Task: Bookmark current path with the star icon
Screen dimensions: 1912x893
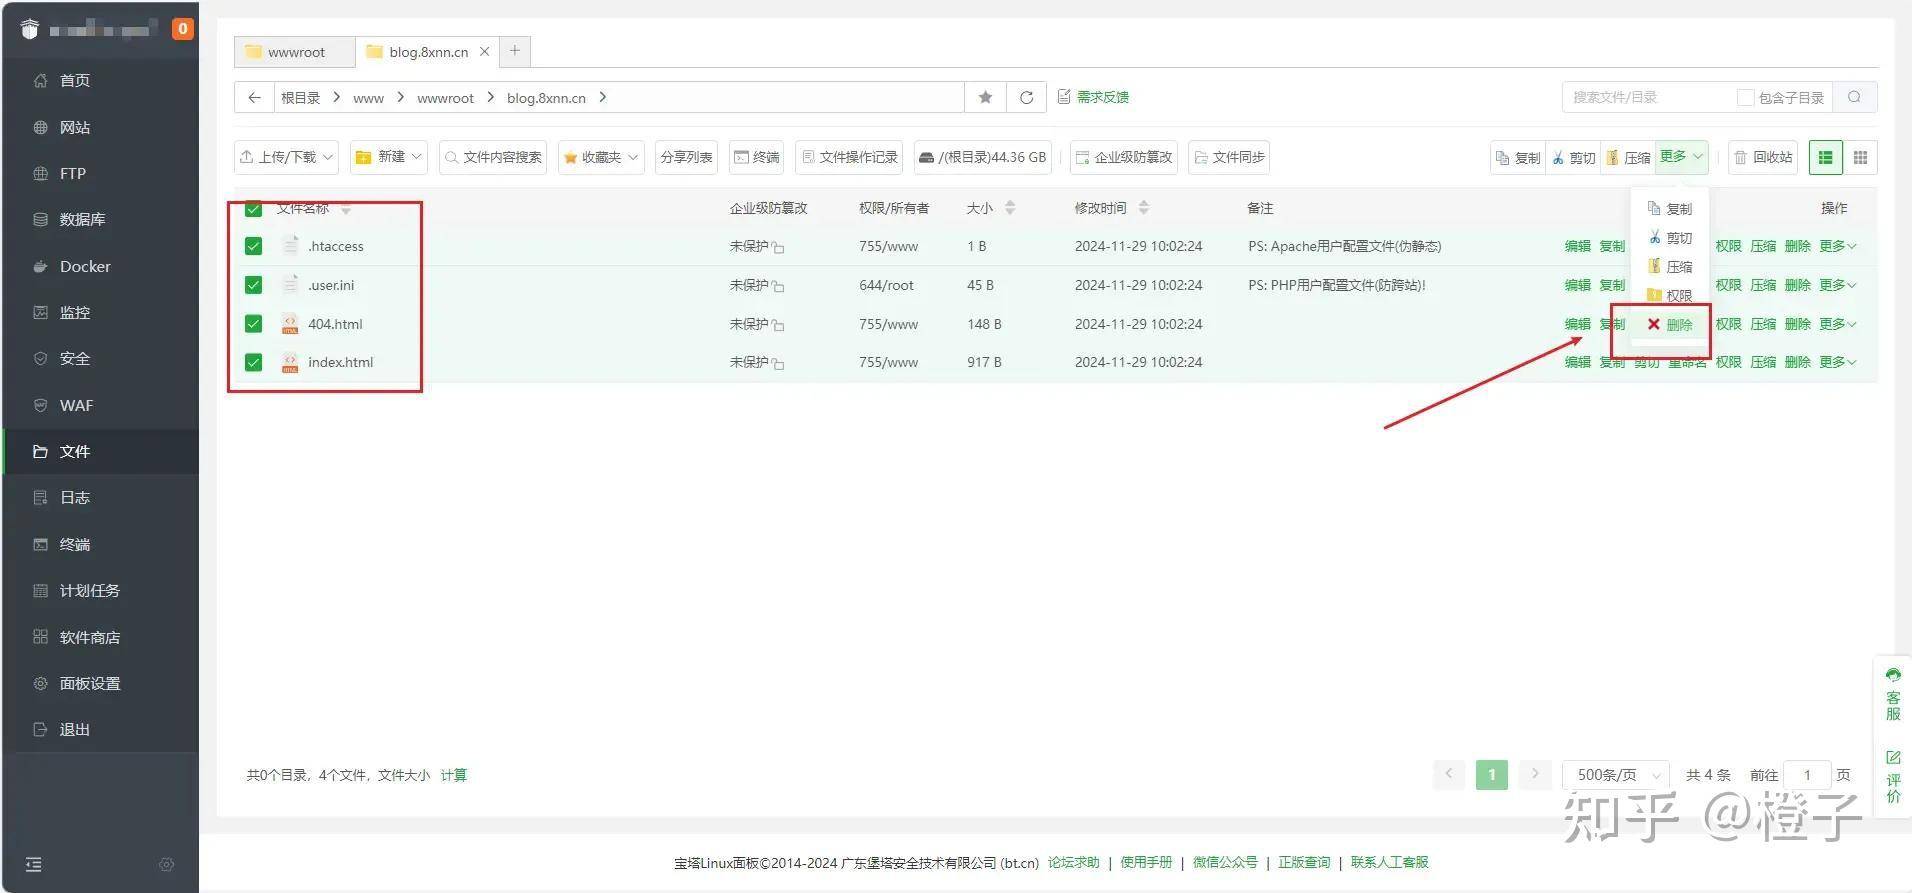Action: coord(985,97)
